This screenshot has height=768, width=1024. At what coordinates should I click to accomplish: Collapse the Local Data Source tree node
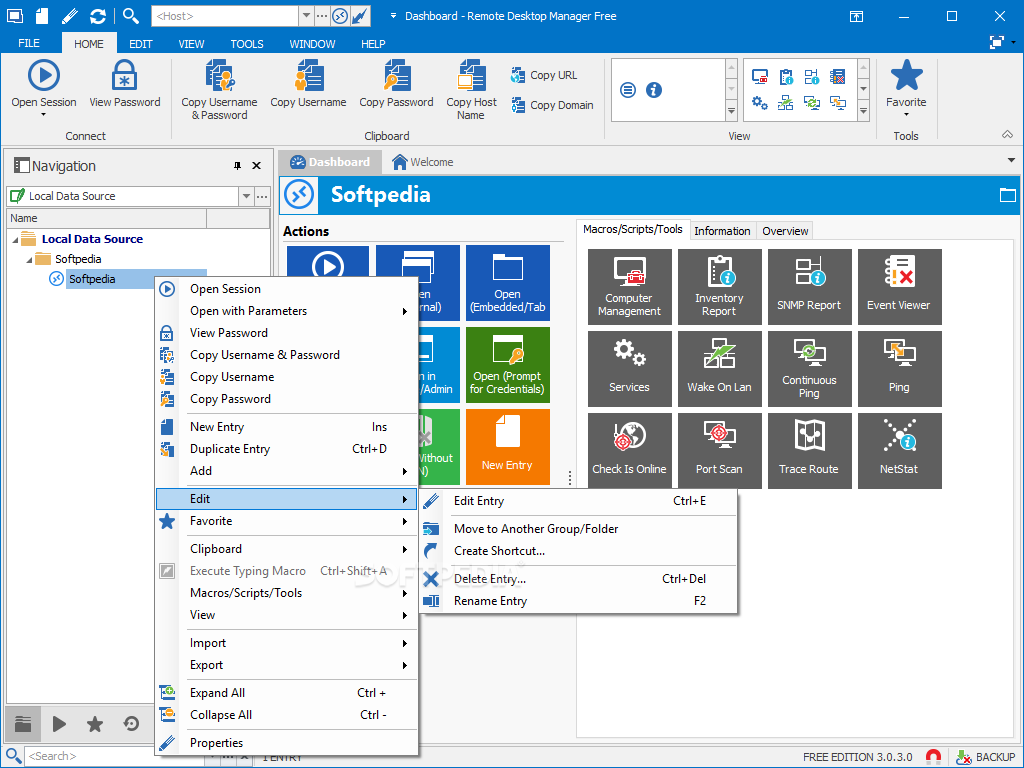[16, 239]
